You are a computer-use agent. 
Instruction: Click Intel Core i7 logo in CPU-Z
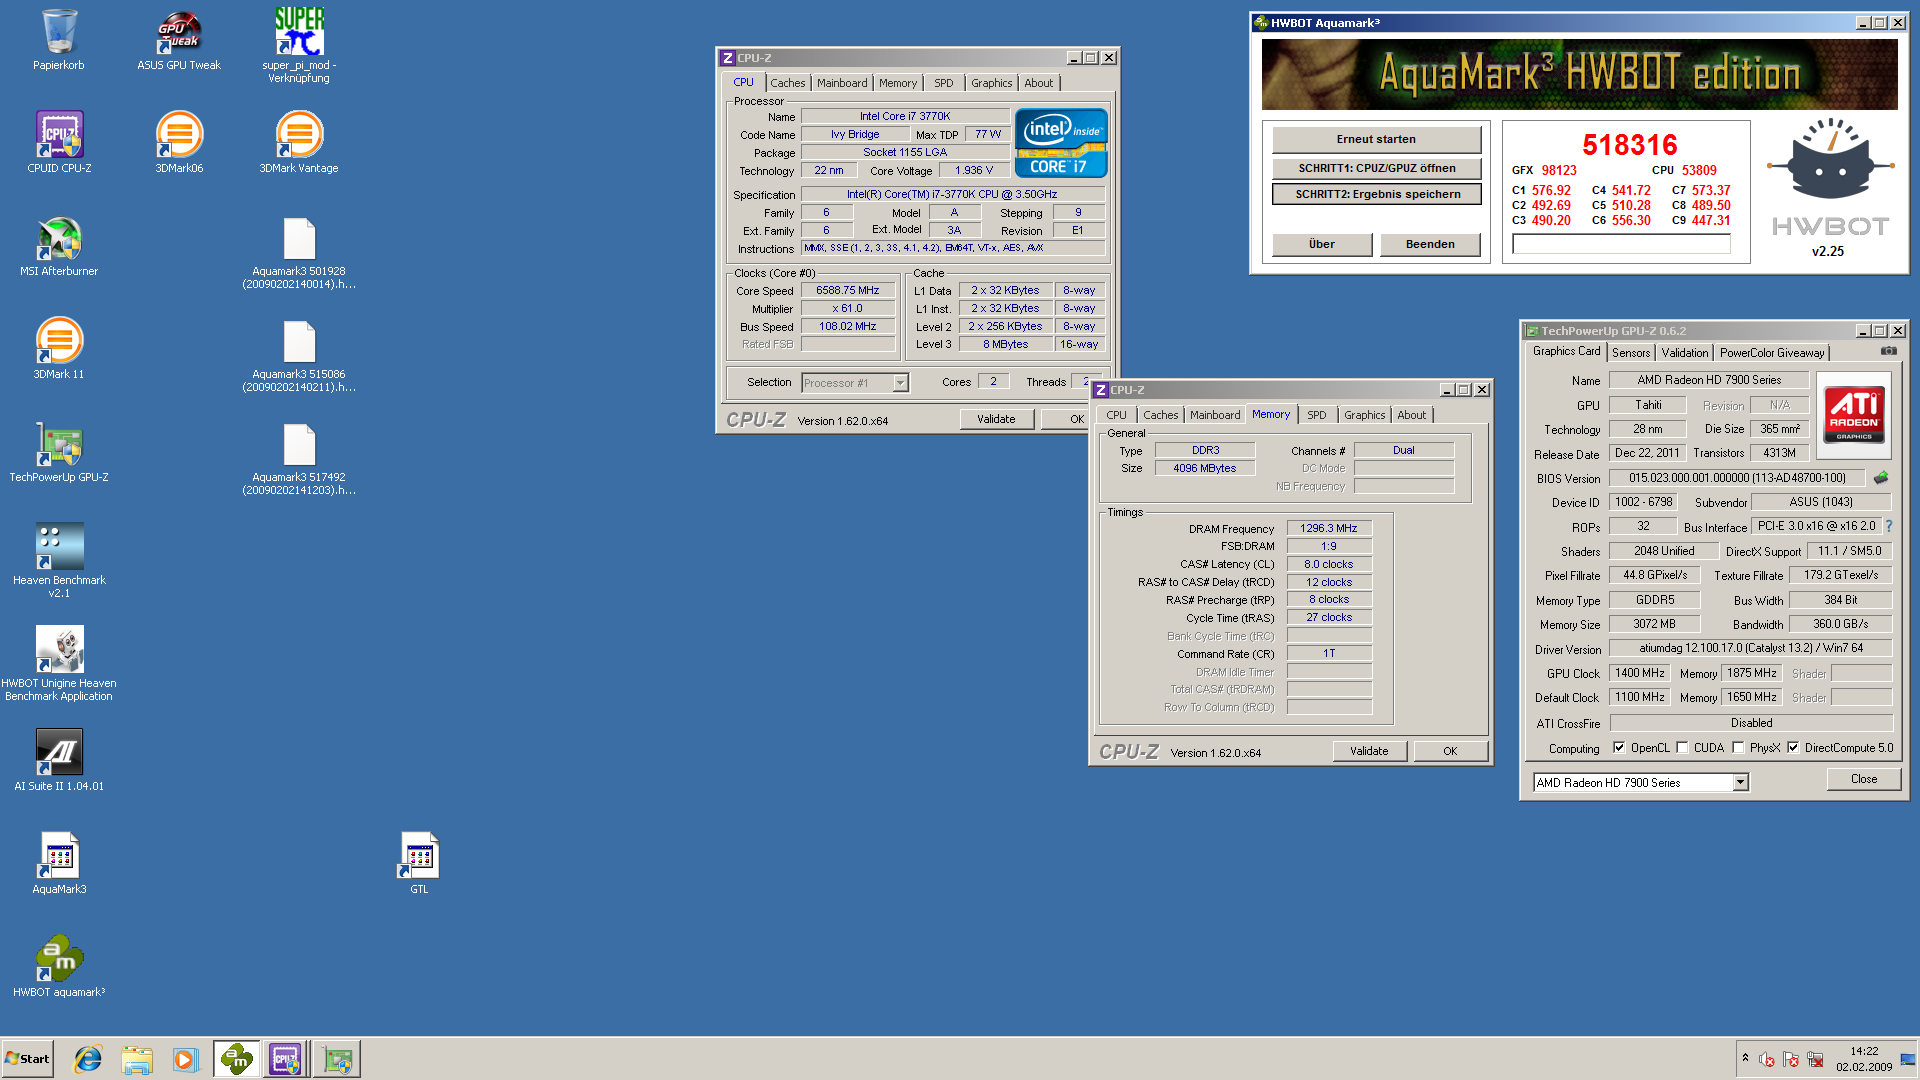click(x=1061, y=143)
